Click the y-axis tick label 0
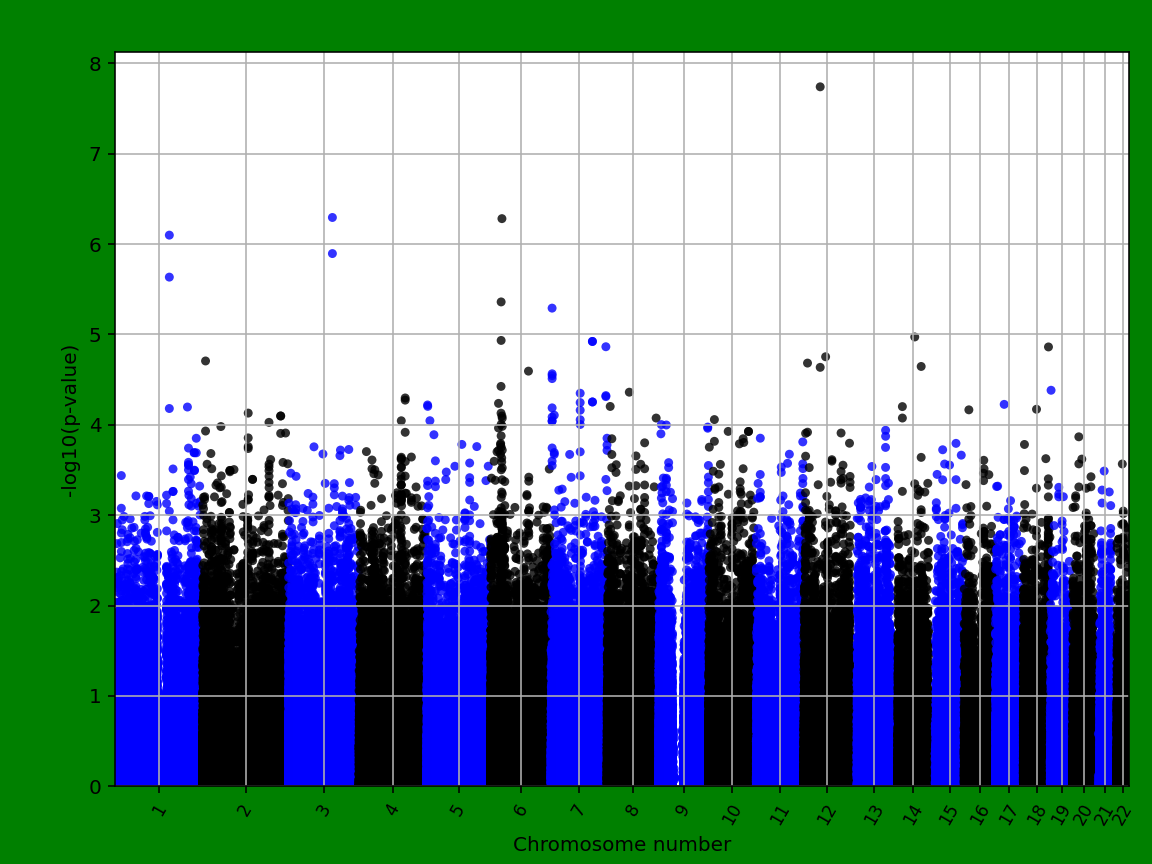Screen dimensions: 1152x864 point(95,785)
